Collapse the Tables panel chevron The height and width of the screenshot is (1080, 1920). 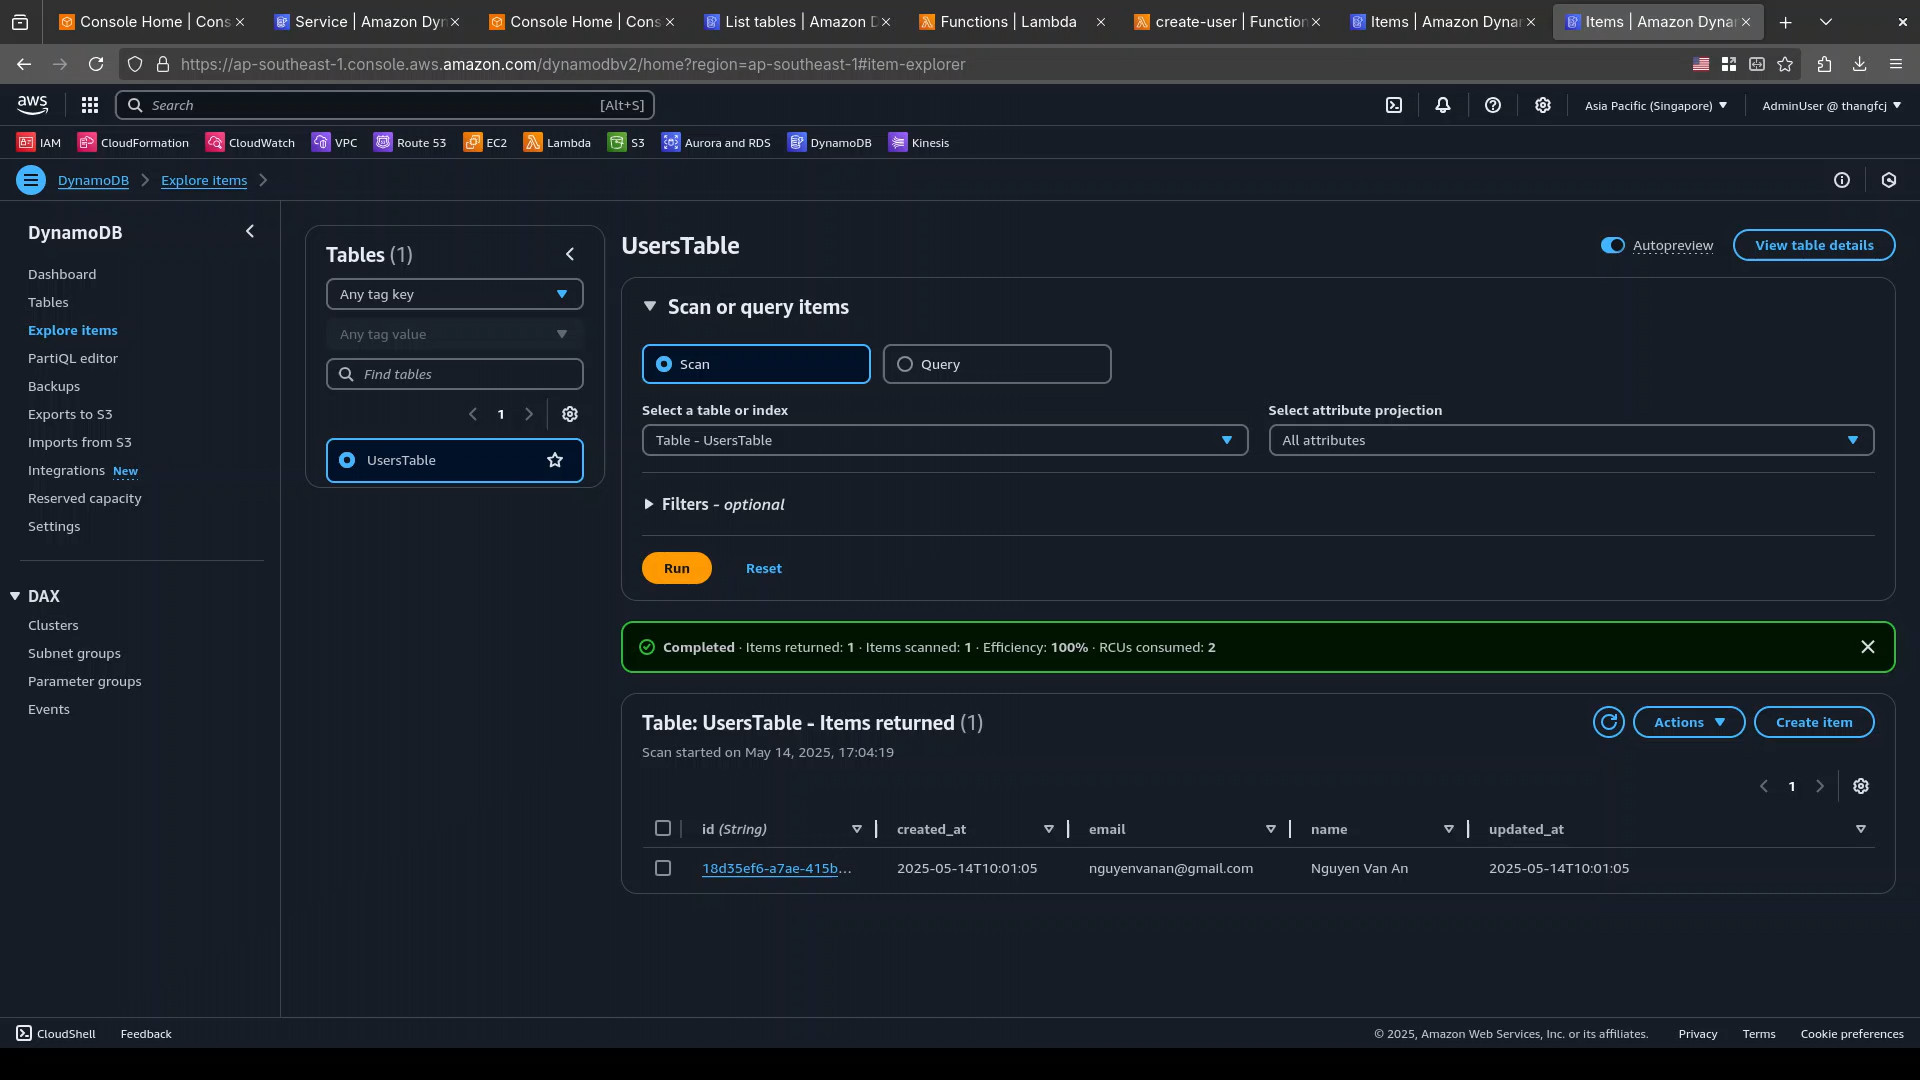click(x=570, y=254)
